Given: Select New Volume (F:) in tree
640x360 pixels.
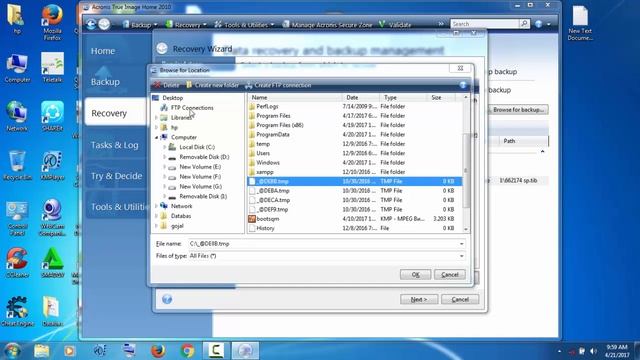Looking at the screenshot, I should tap(200, 177).
